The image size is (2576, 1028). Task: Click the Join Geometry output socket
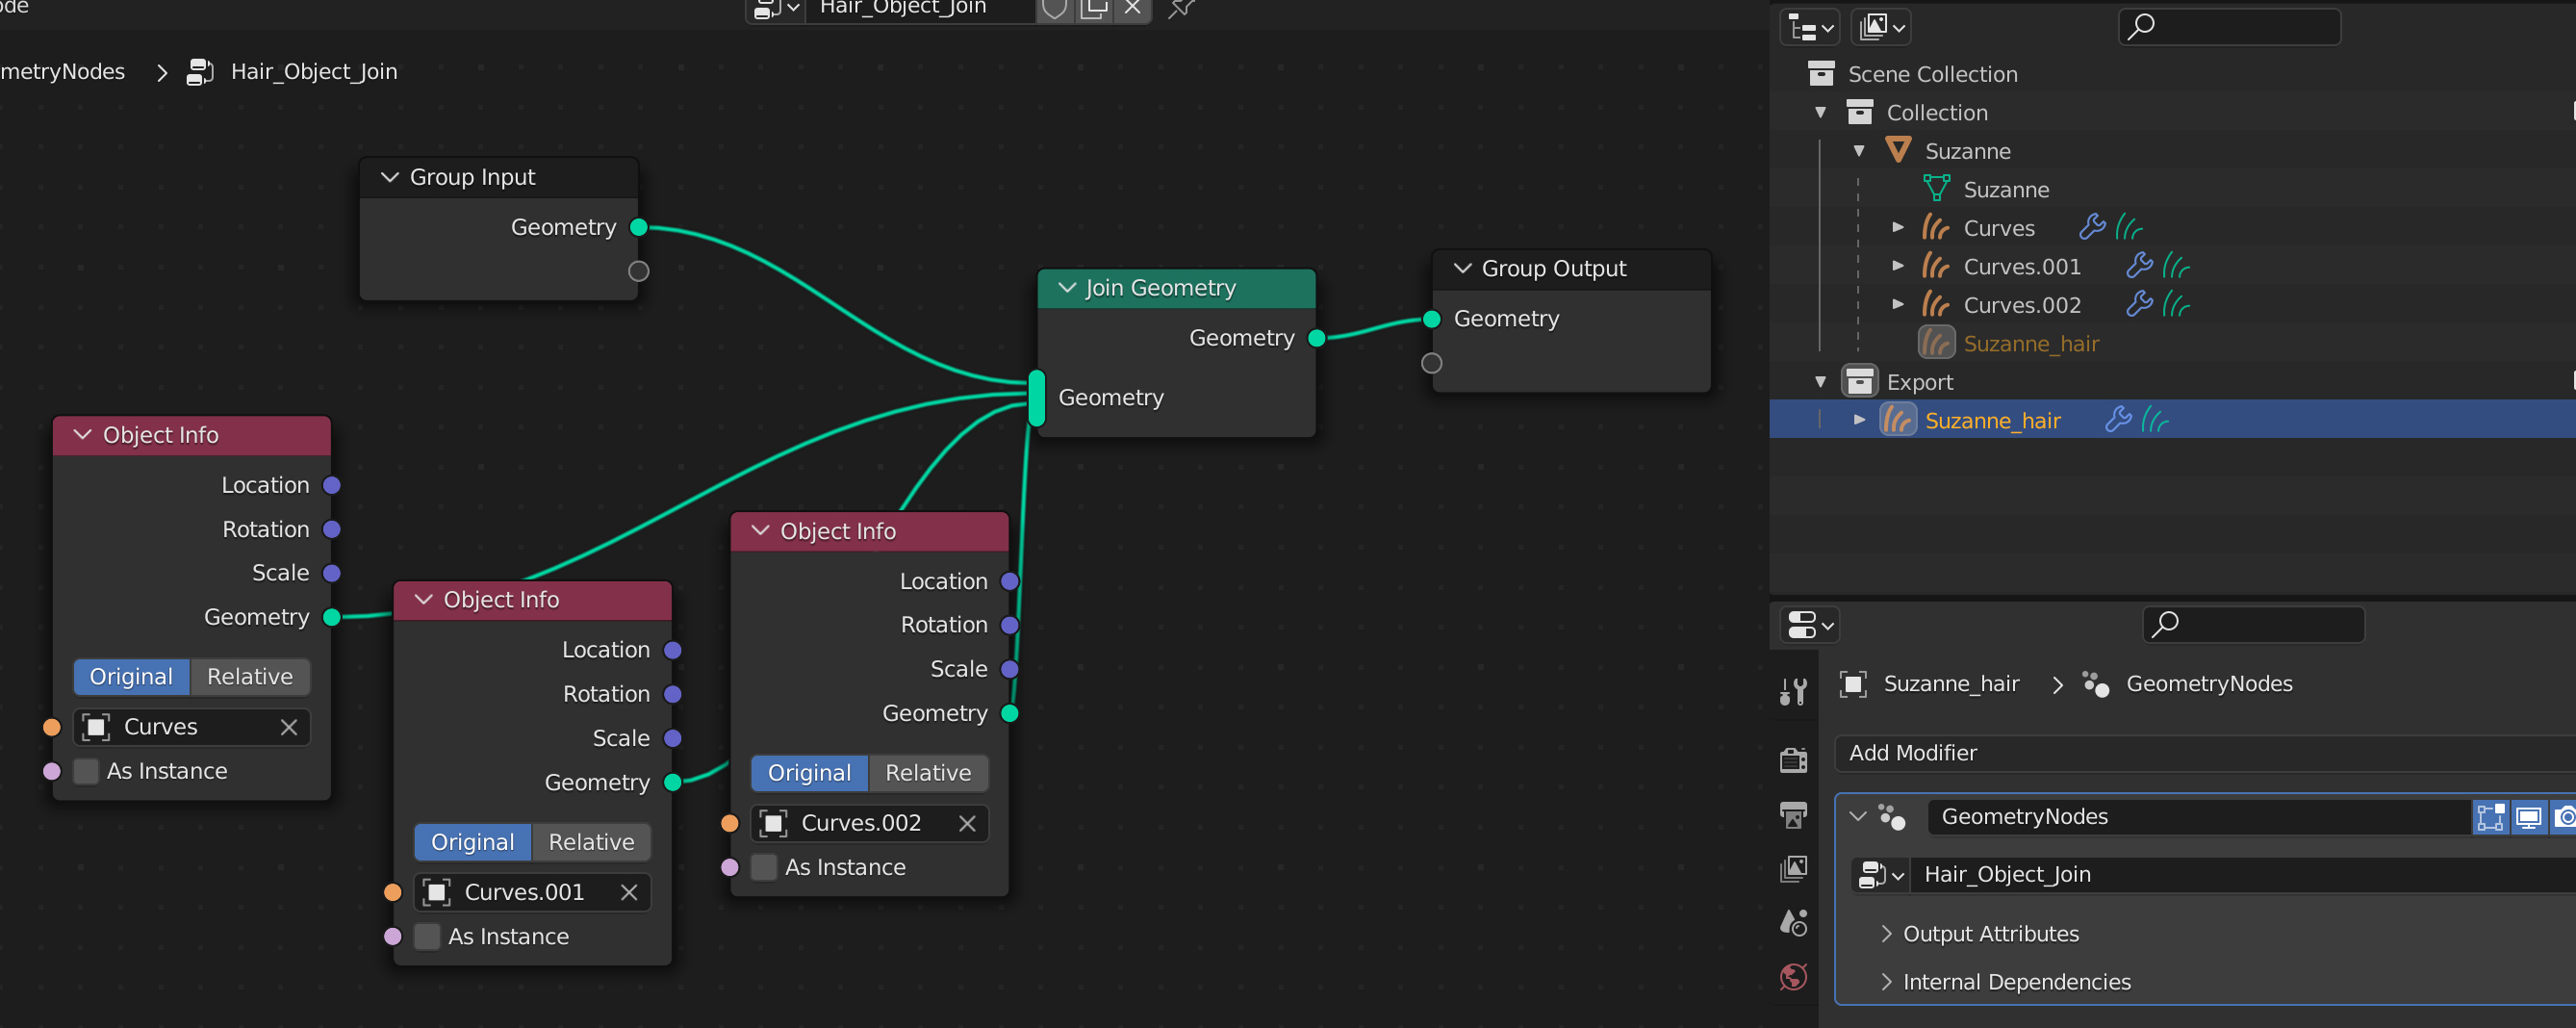pos(1317,338)
